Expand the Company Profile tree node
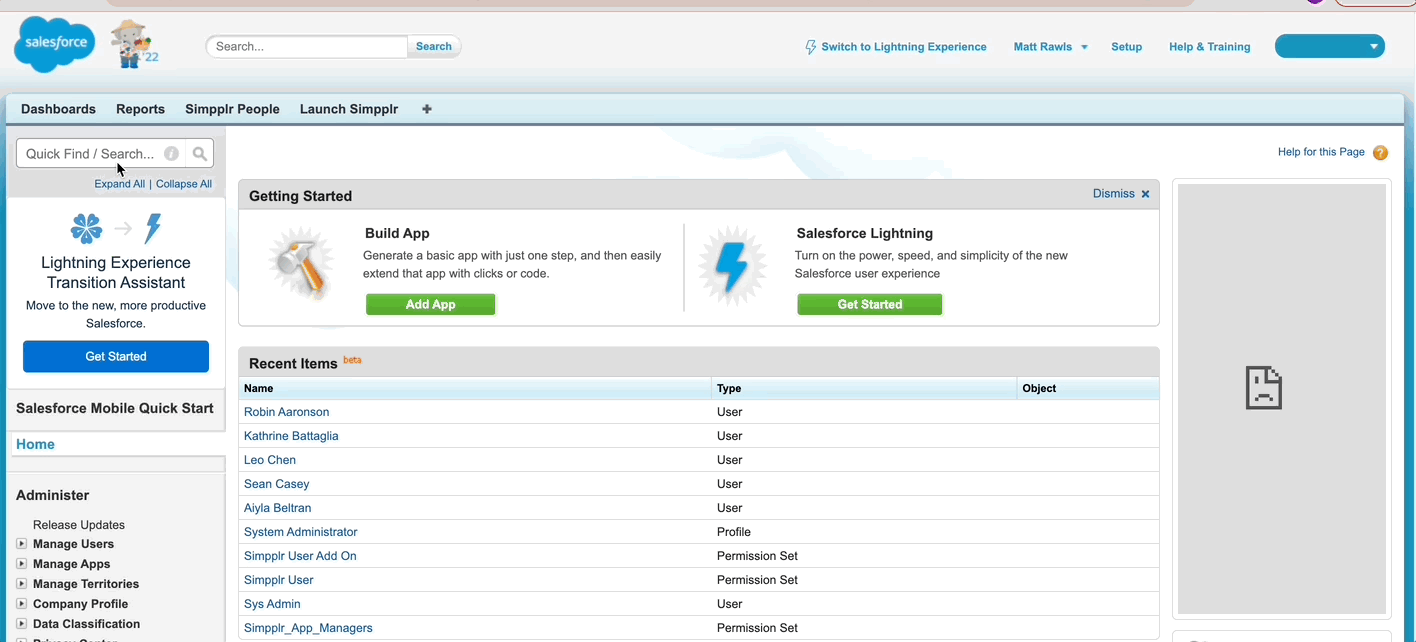Viewport: 1416px width, 642px height. [21, 604]
